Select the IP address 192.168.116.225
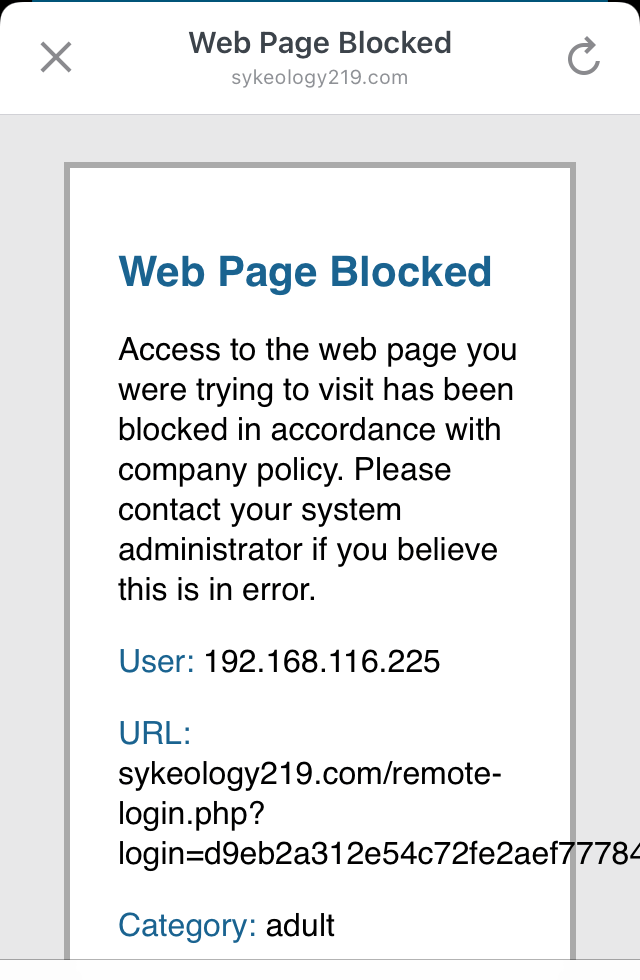Image resolution: width=640 pixels, height=980 pixels. (x=322, y=662)
